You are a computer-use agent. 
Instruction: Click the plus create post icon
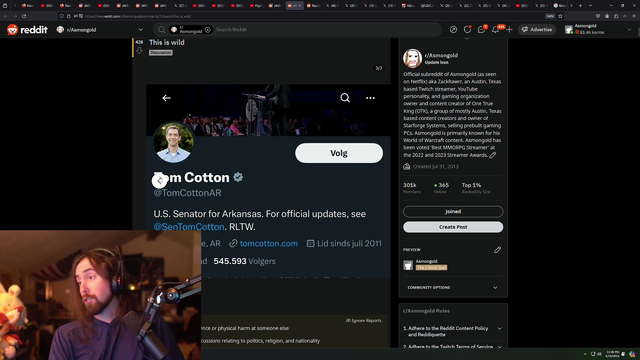tap(509, 29)
